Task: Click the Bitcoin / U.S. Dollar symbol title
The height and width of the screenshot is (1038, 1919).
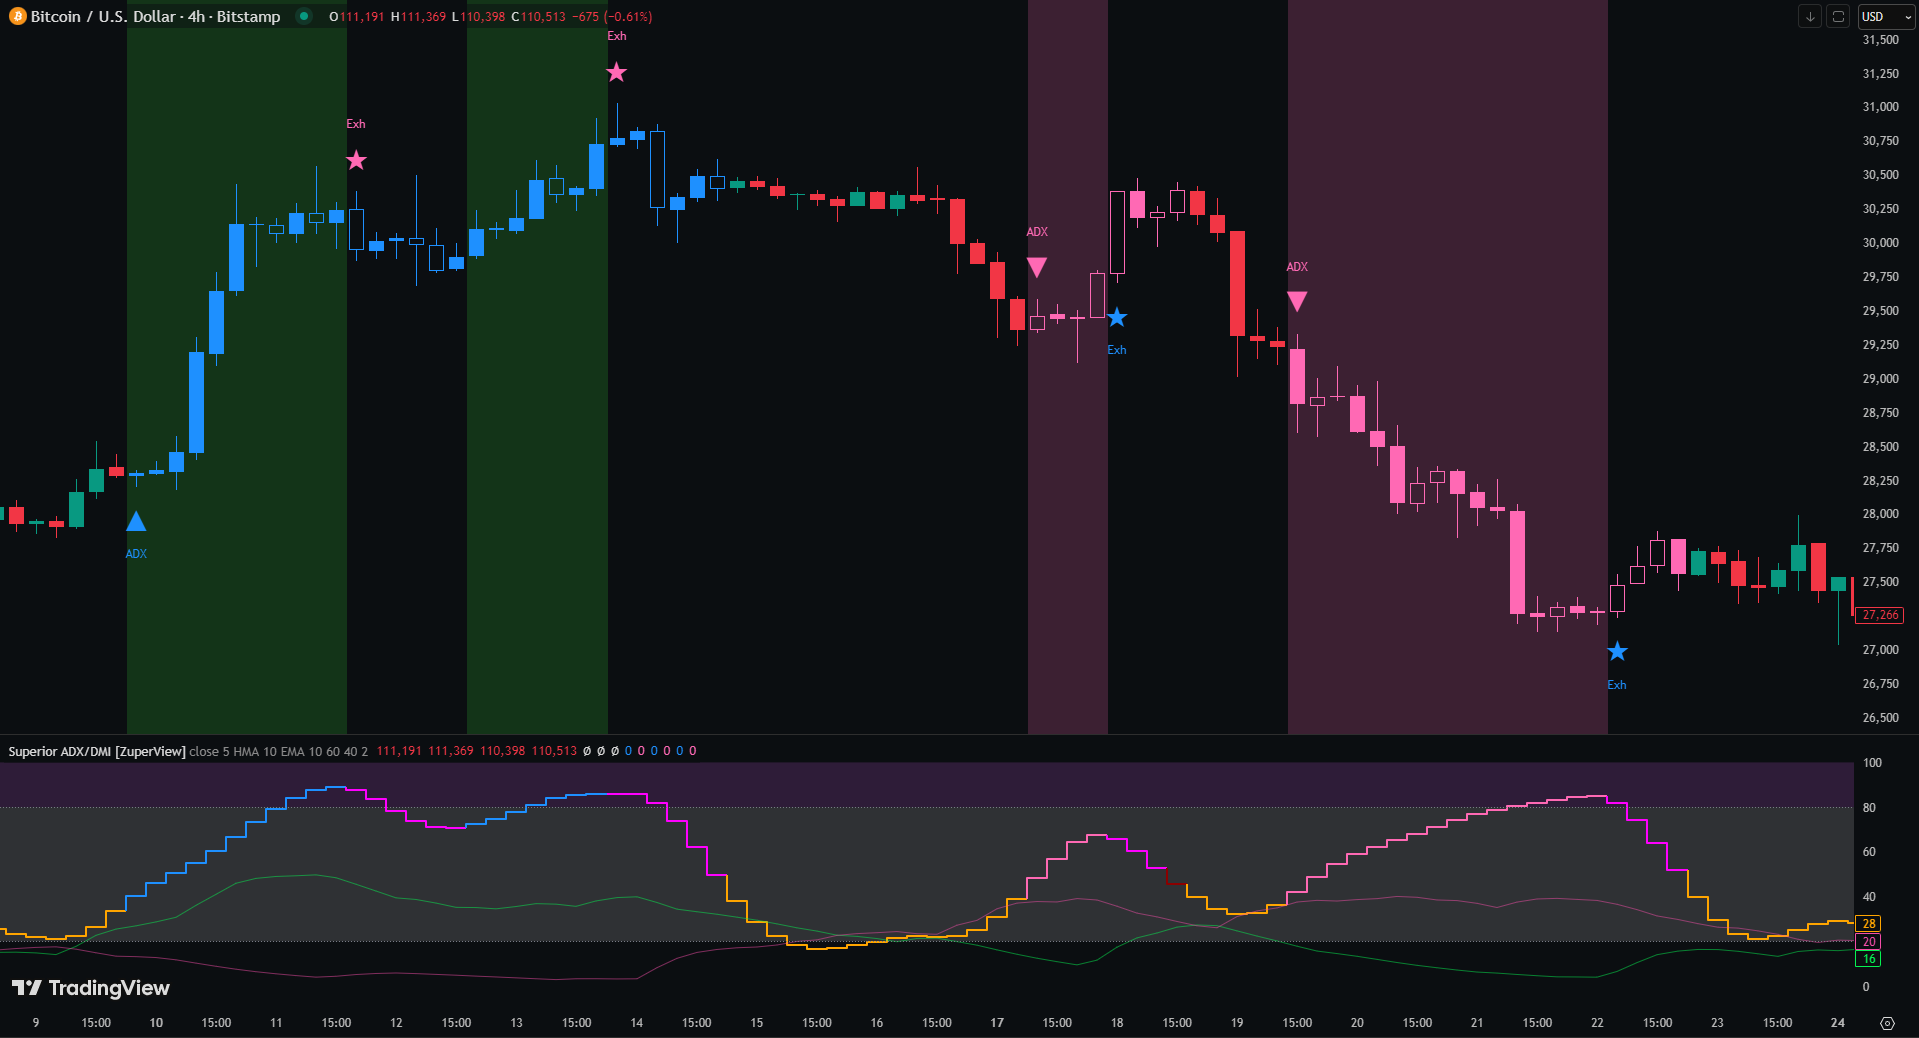Action: (x=155, y=17)
